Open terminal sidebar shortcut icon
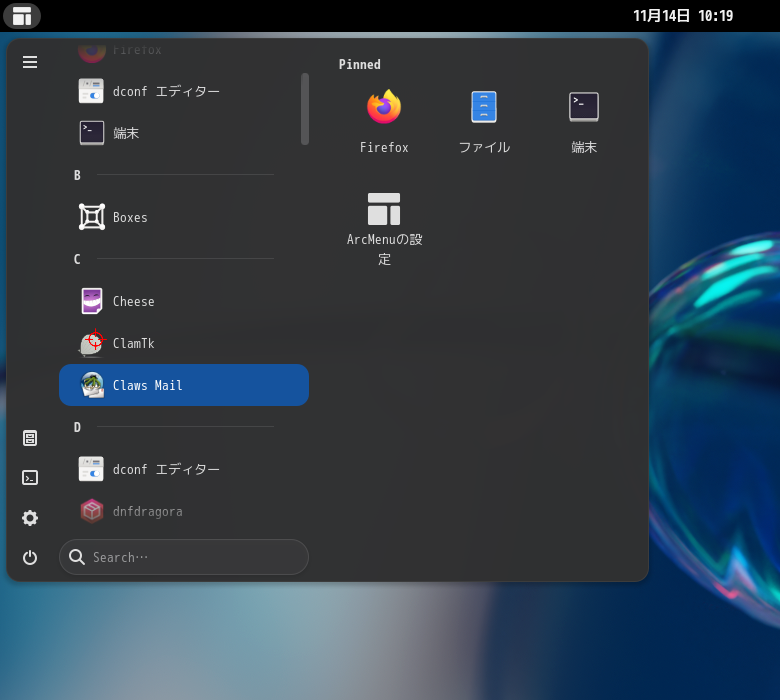Screen dimensions: 780x700 coord(30,478)
